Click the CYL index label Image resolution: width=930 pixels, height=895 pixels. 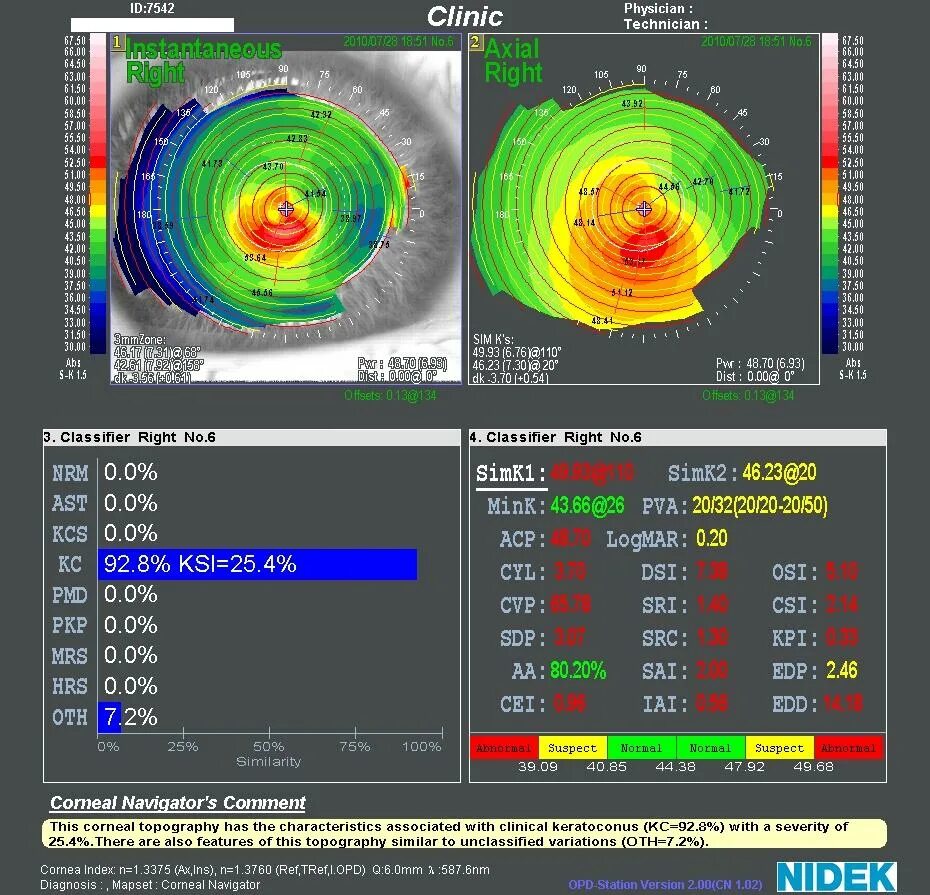click(x=523, y=572)
